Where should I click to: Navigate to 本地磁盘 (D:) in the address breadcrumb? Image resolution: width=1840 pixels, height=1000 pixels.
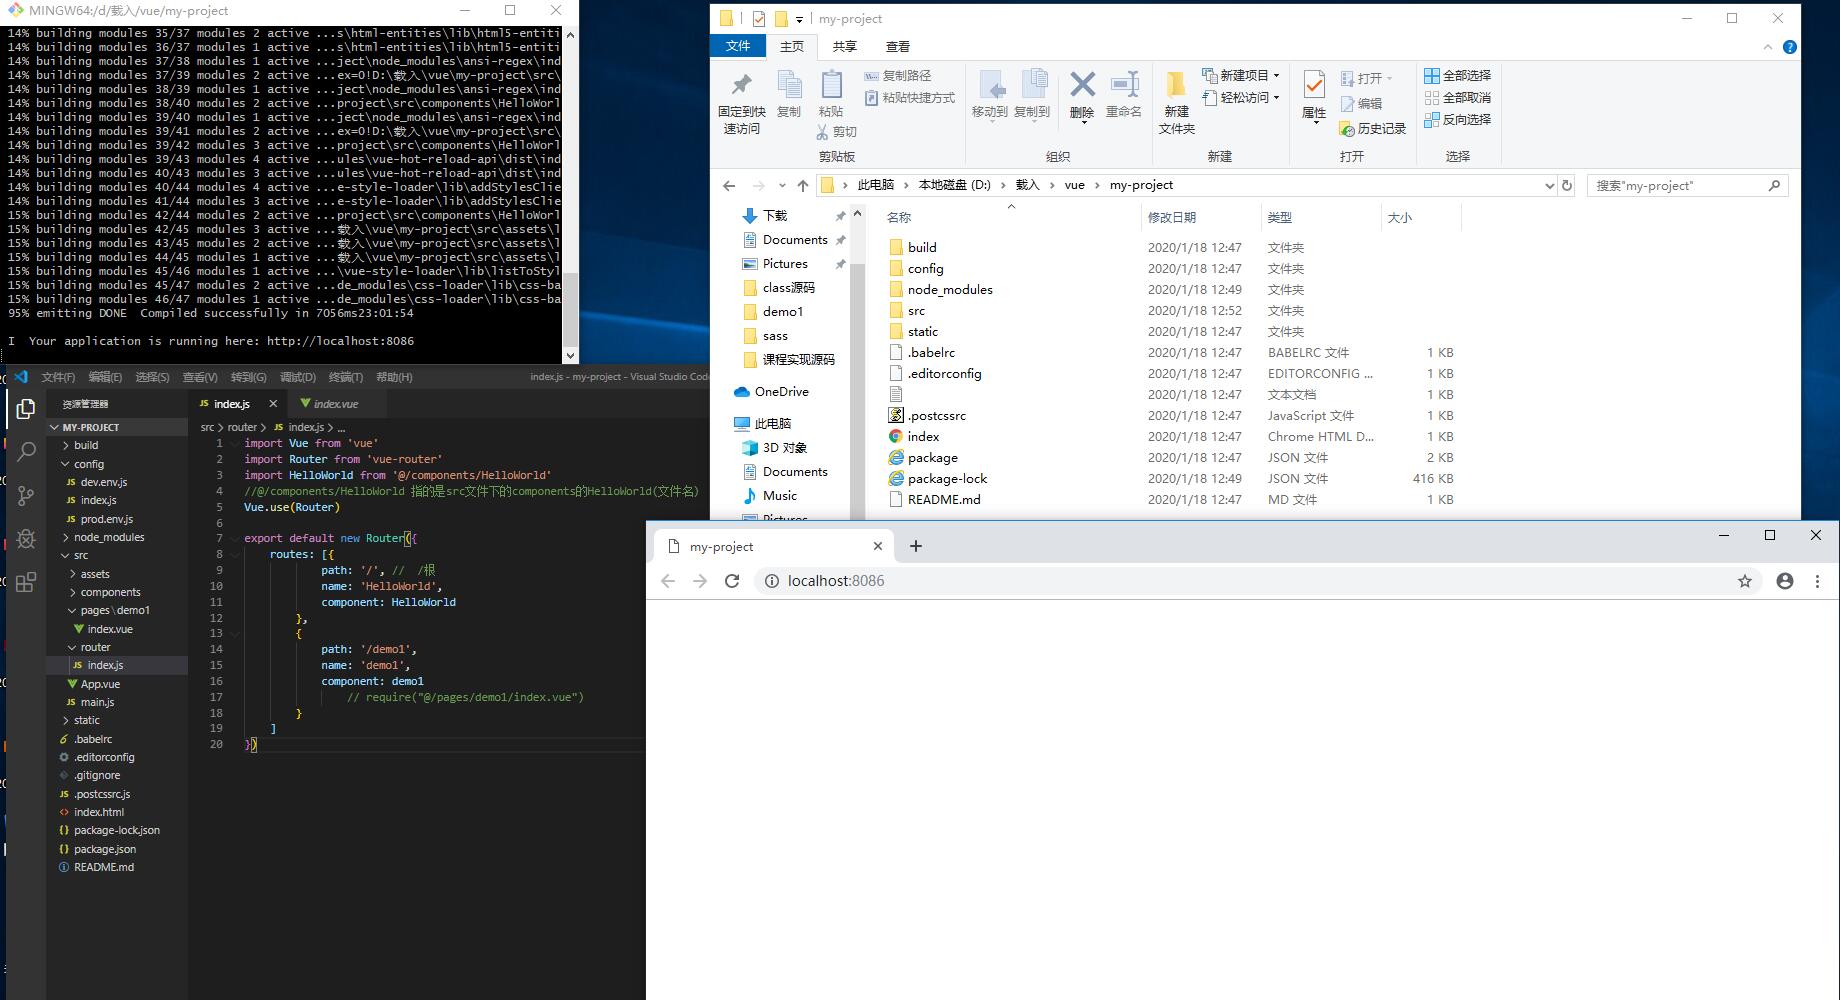point(954,185)
